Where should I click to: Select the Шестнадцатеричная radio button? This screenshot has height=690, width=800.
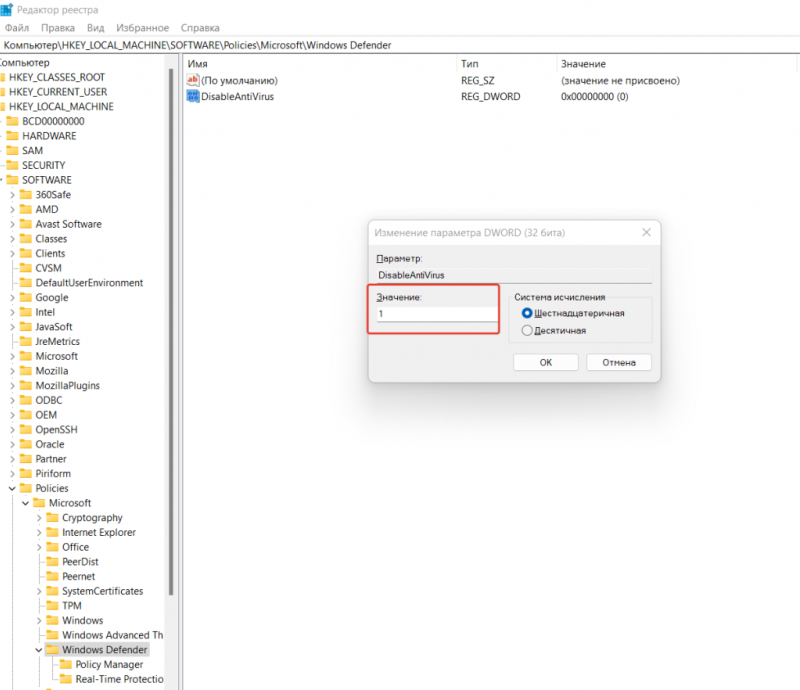pos(527,313)
